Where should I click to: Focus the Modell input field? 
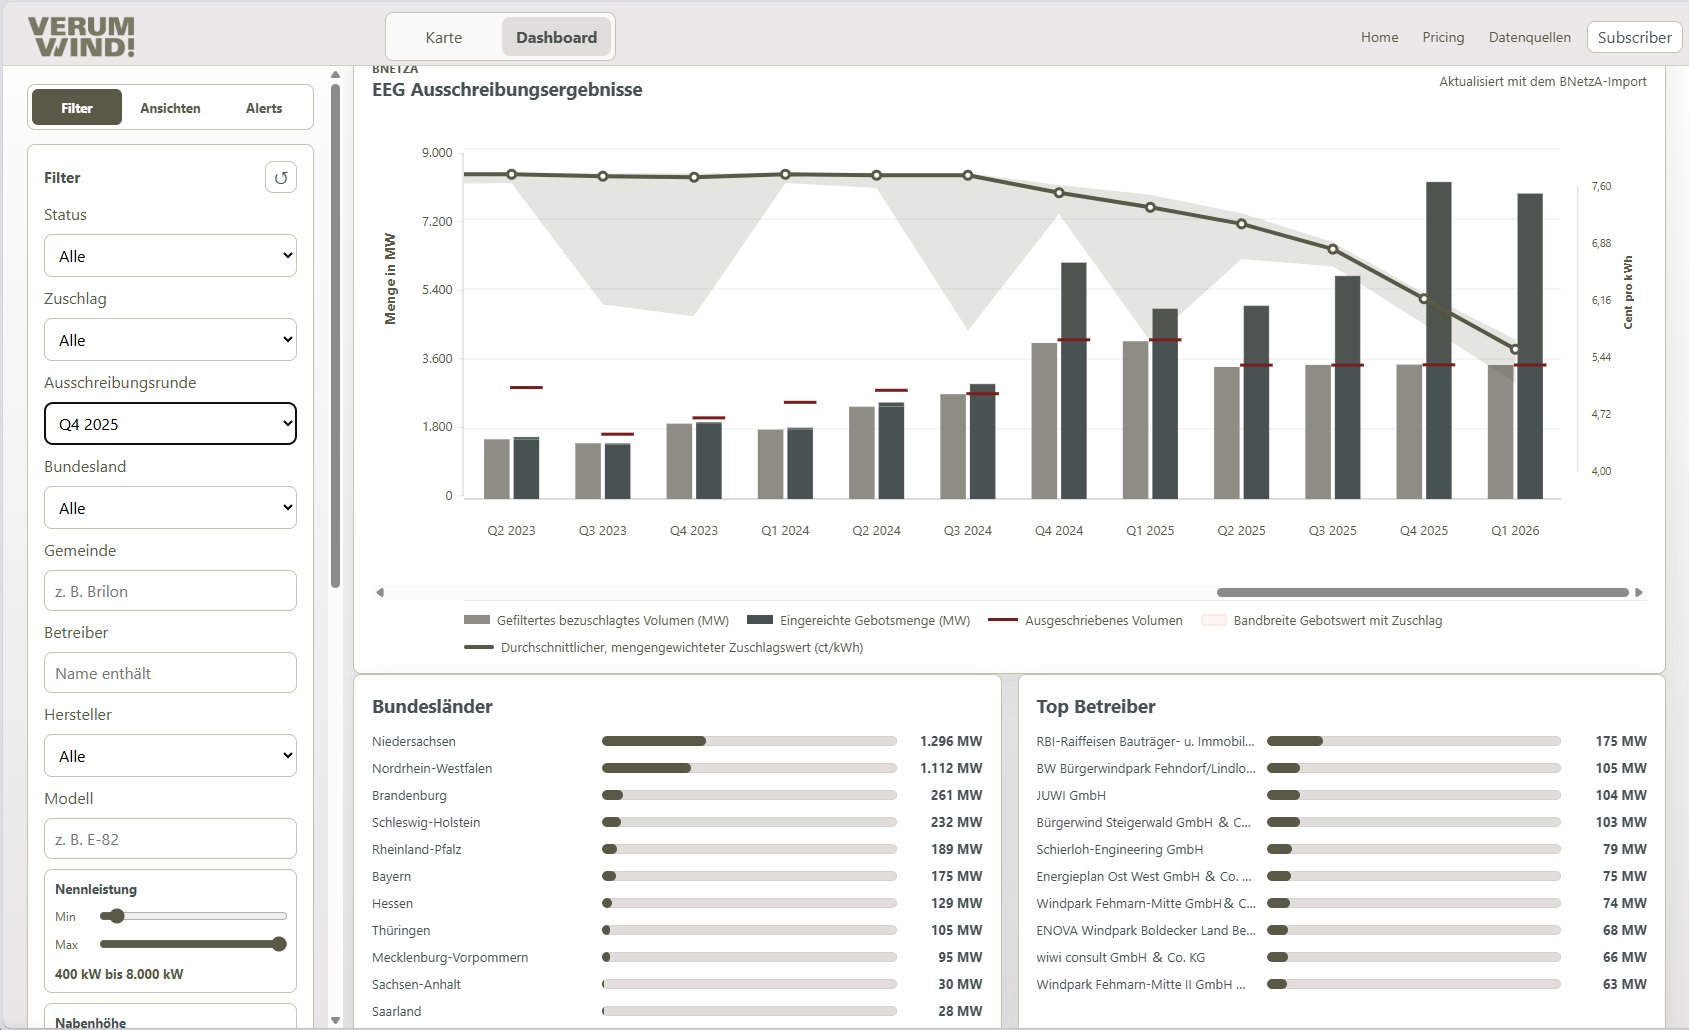tap(170, 839)
